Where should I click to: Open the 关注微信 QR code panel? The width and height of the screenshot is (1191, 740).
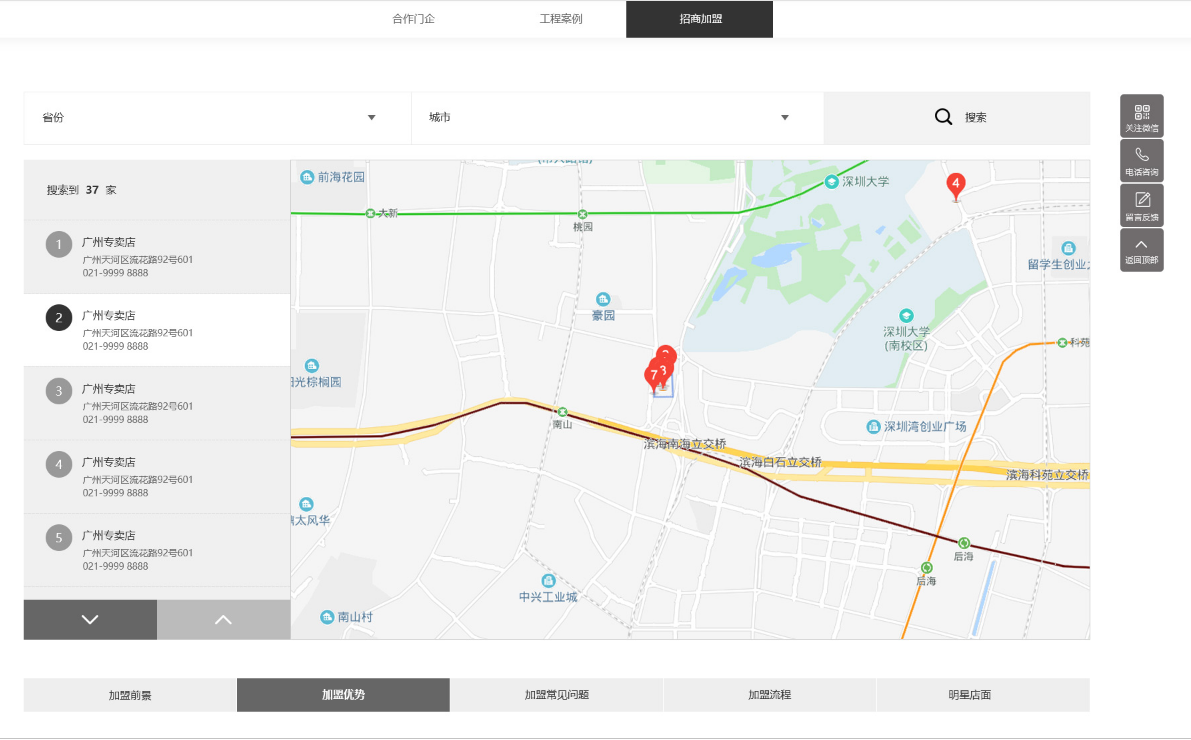(1141, 115)
